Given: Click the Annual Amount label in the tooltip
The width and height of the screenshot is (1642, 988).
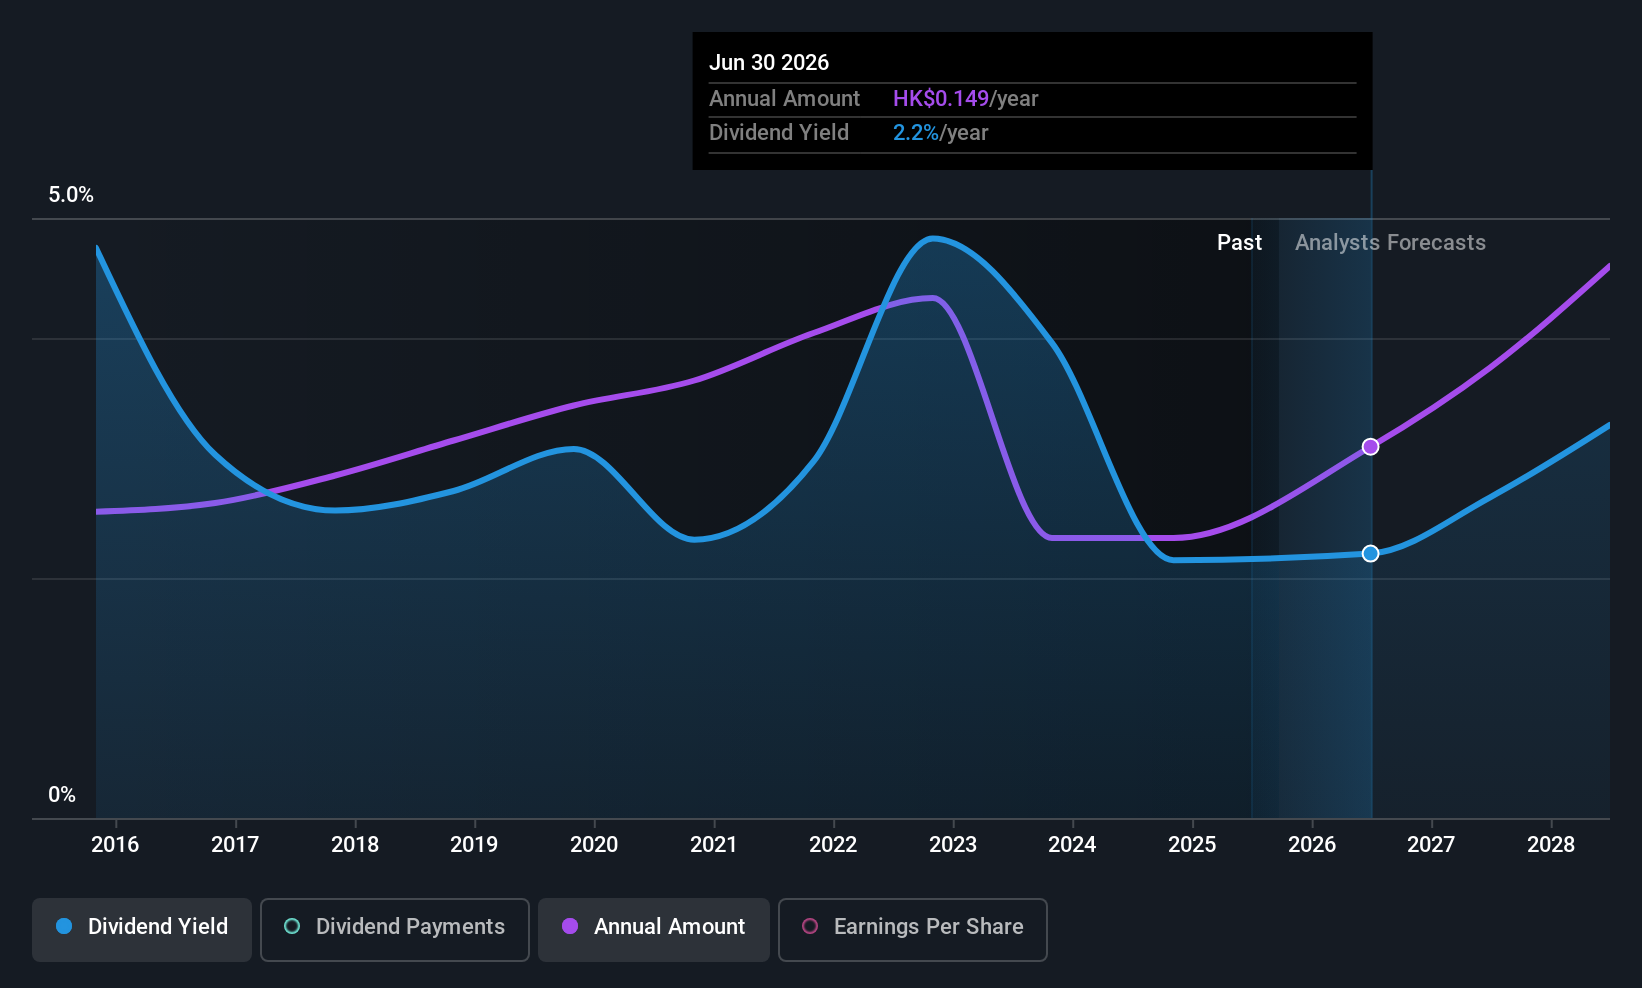Looking at the screenshot, I should (x=784, y=99).
